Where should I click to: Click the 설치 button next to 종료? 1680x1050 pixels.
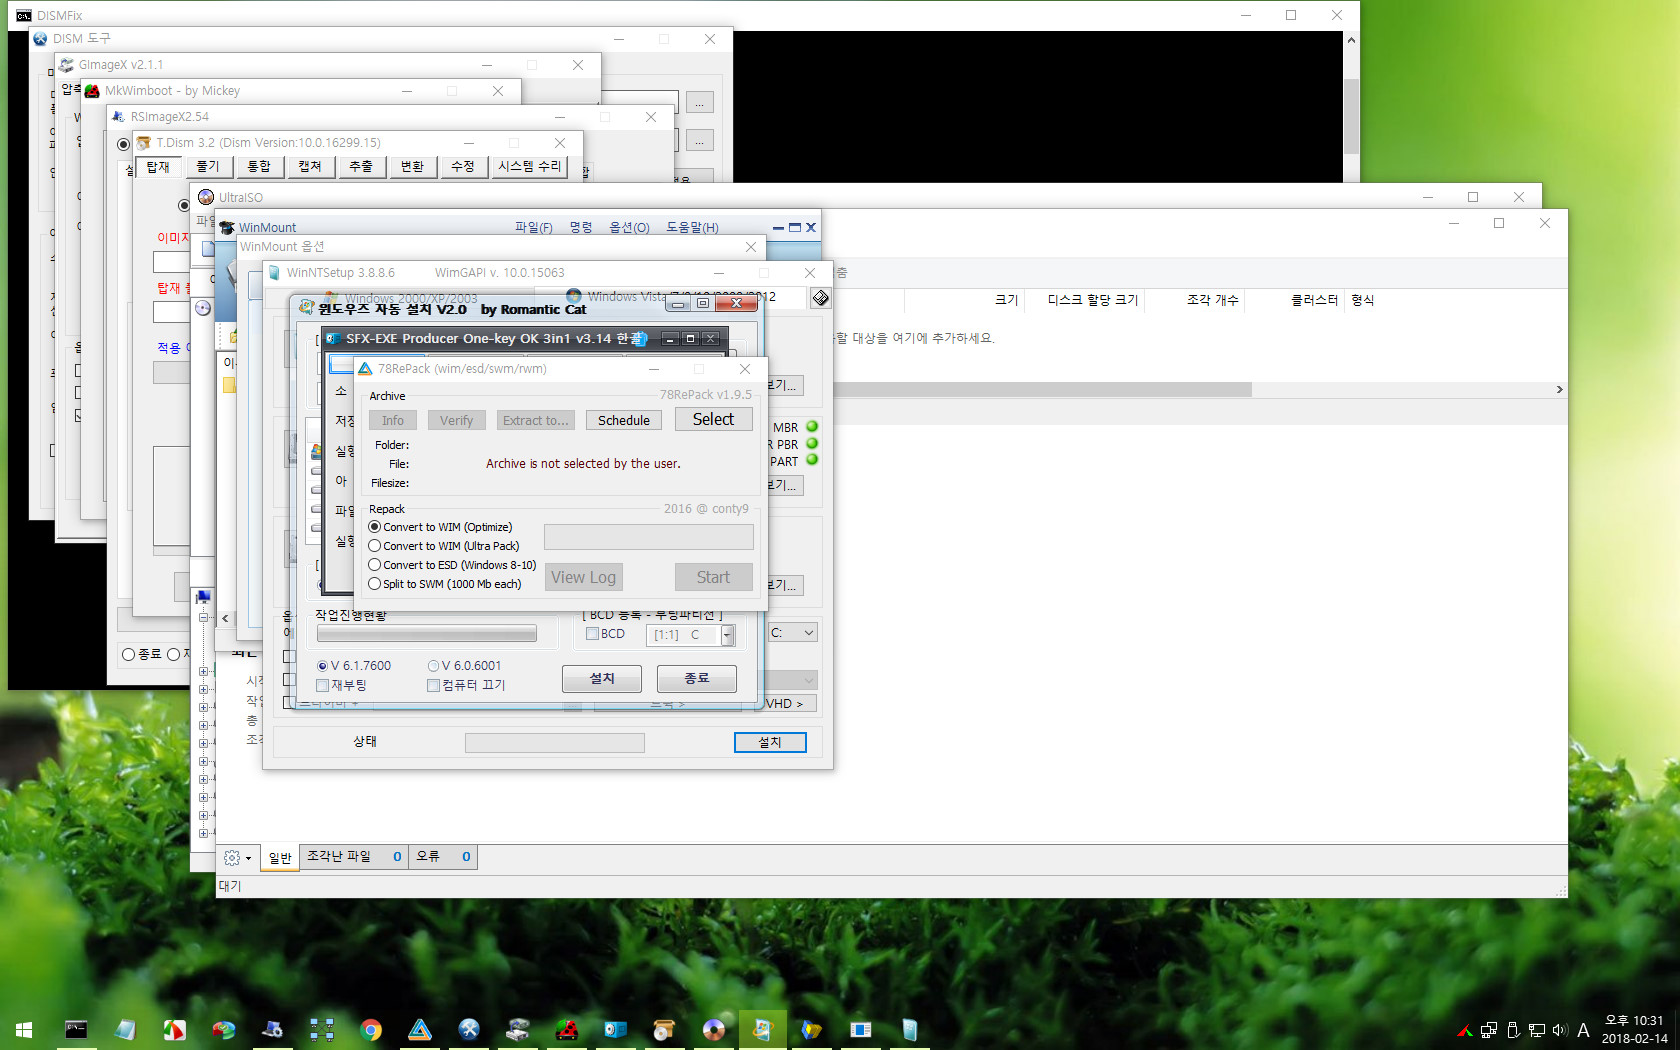[602, 679]
